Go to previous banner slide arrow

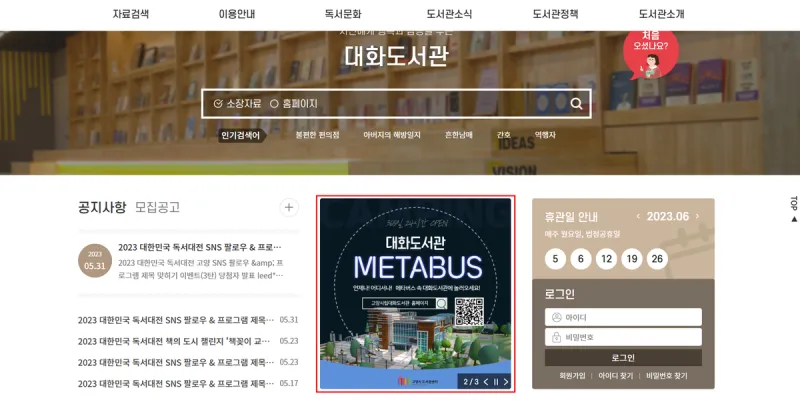pyautogui.click(x=486, y=382)
